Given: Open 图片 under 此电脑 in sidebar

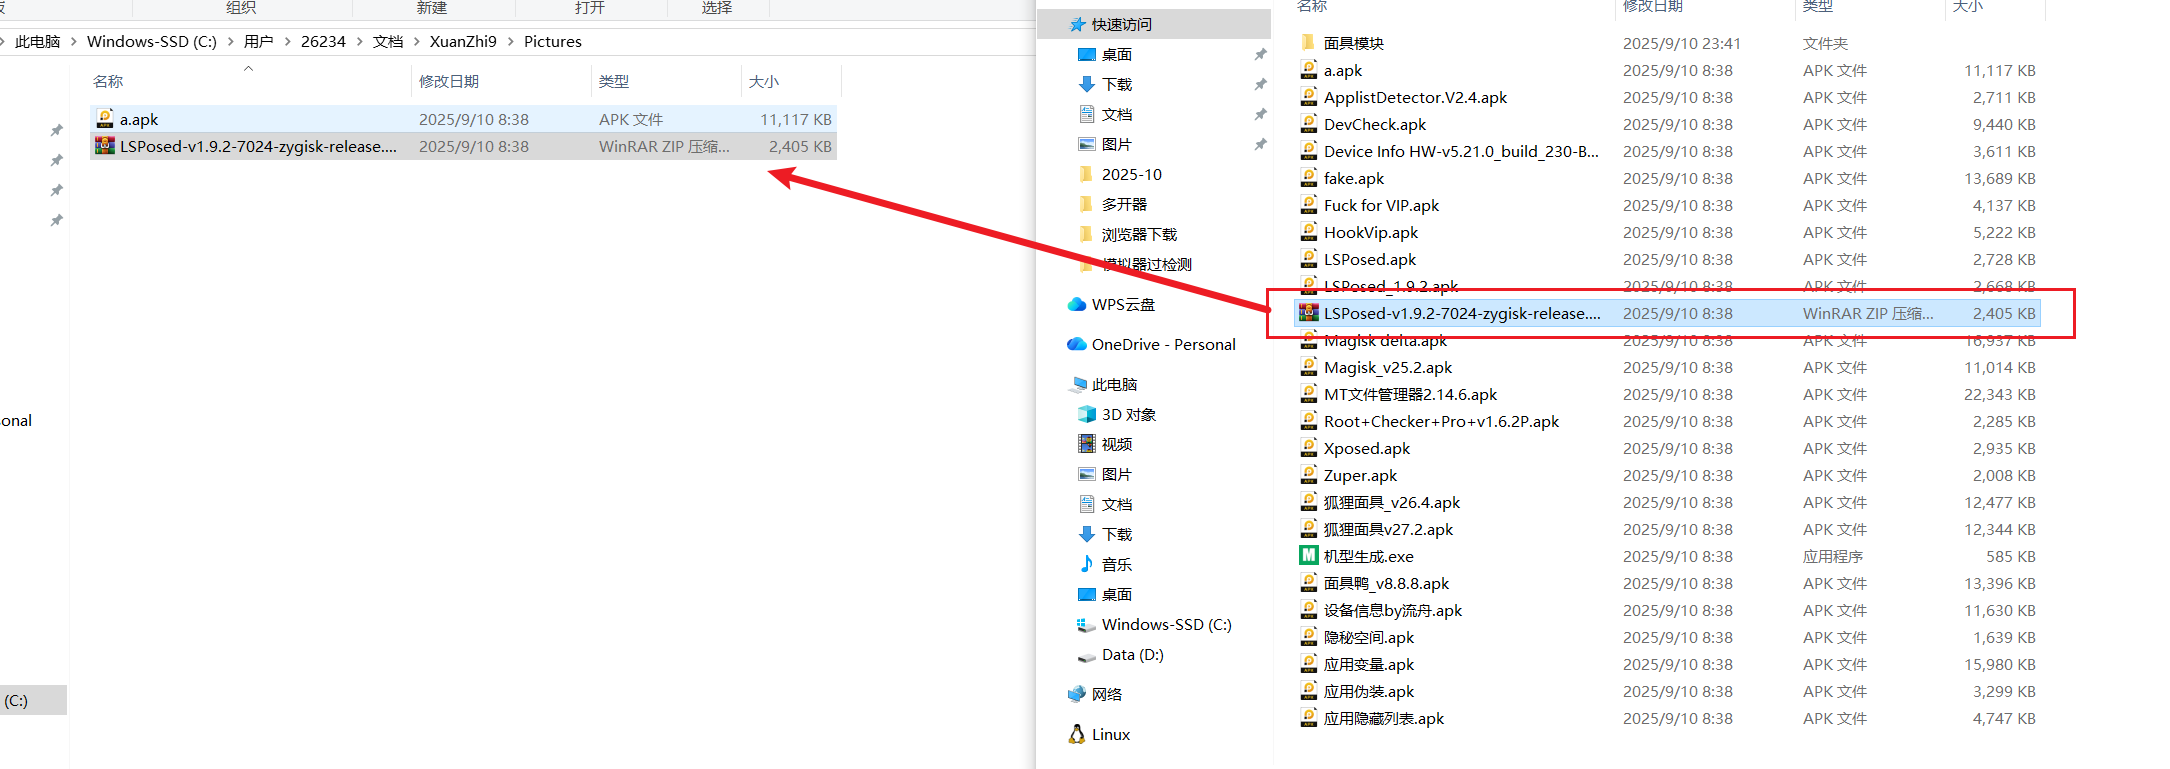Looking at the screenshot, I should pos(1117,474).
